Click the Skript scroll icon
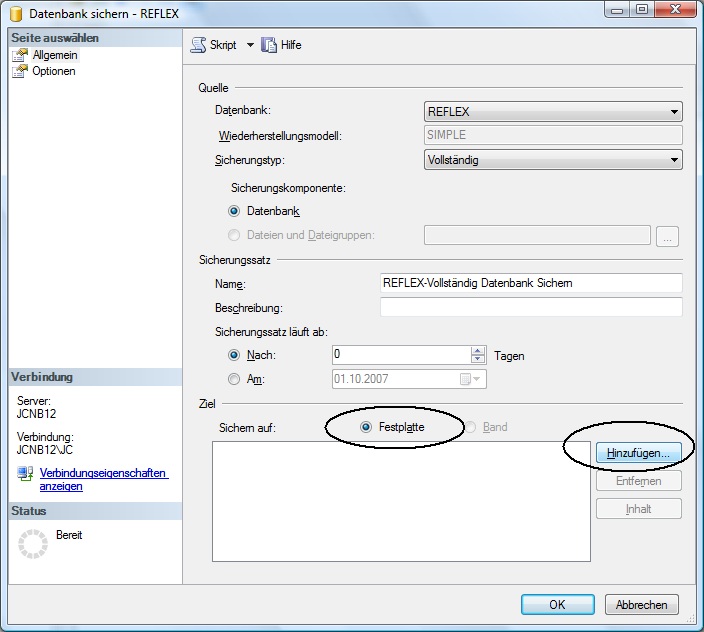704x632 pixels. coord(198,45)
